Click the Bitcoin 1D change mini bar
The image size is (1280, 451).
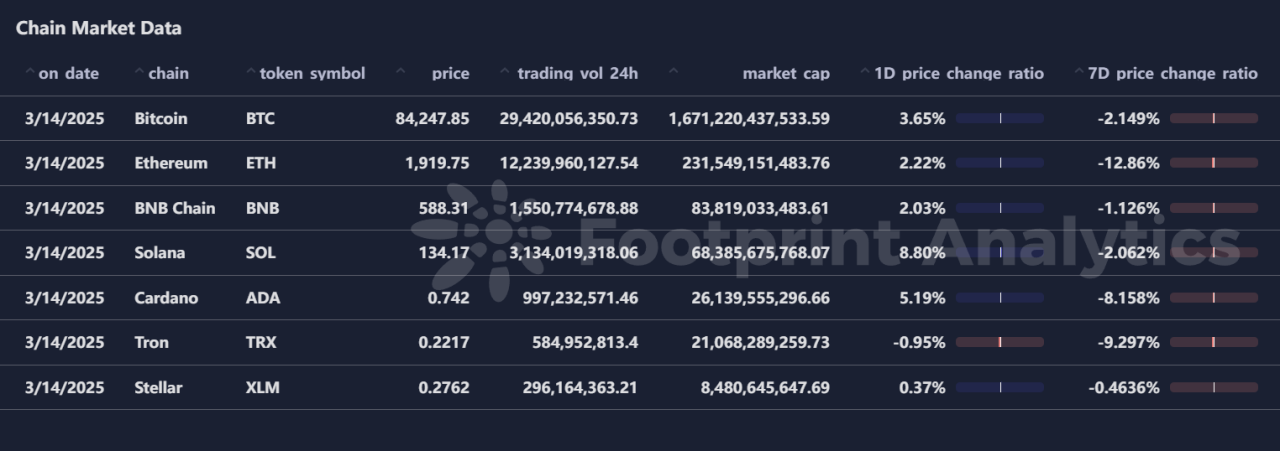pos(1000,118)
